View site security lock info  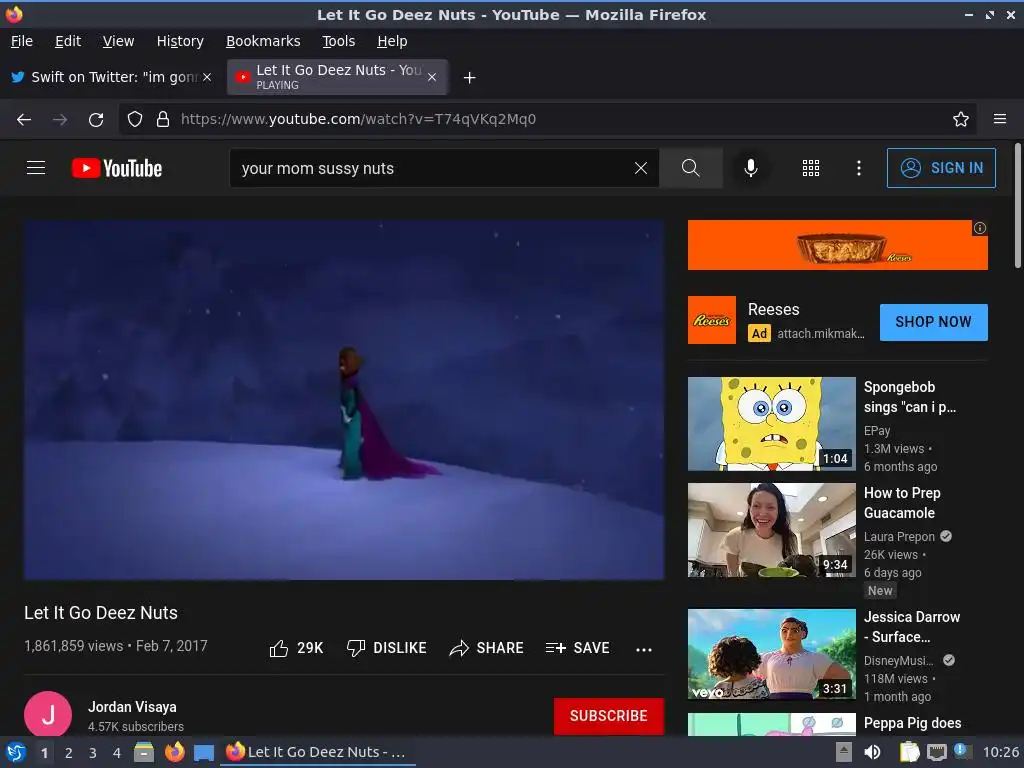tap(163, 119)
